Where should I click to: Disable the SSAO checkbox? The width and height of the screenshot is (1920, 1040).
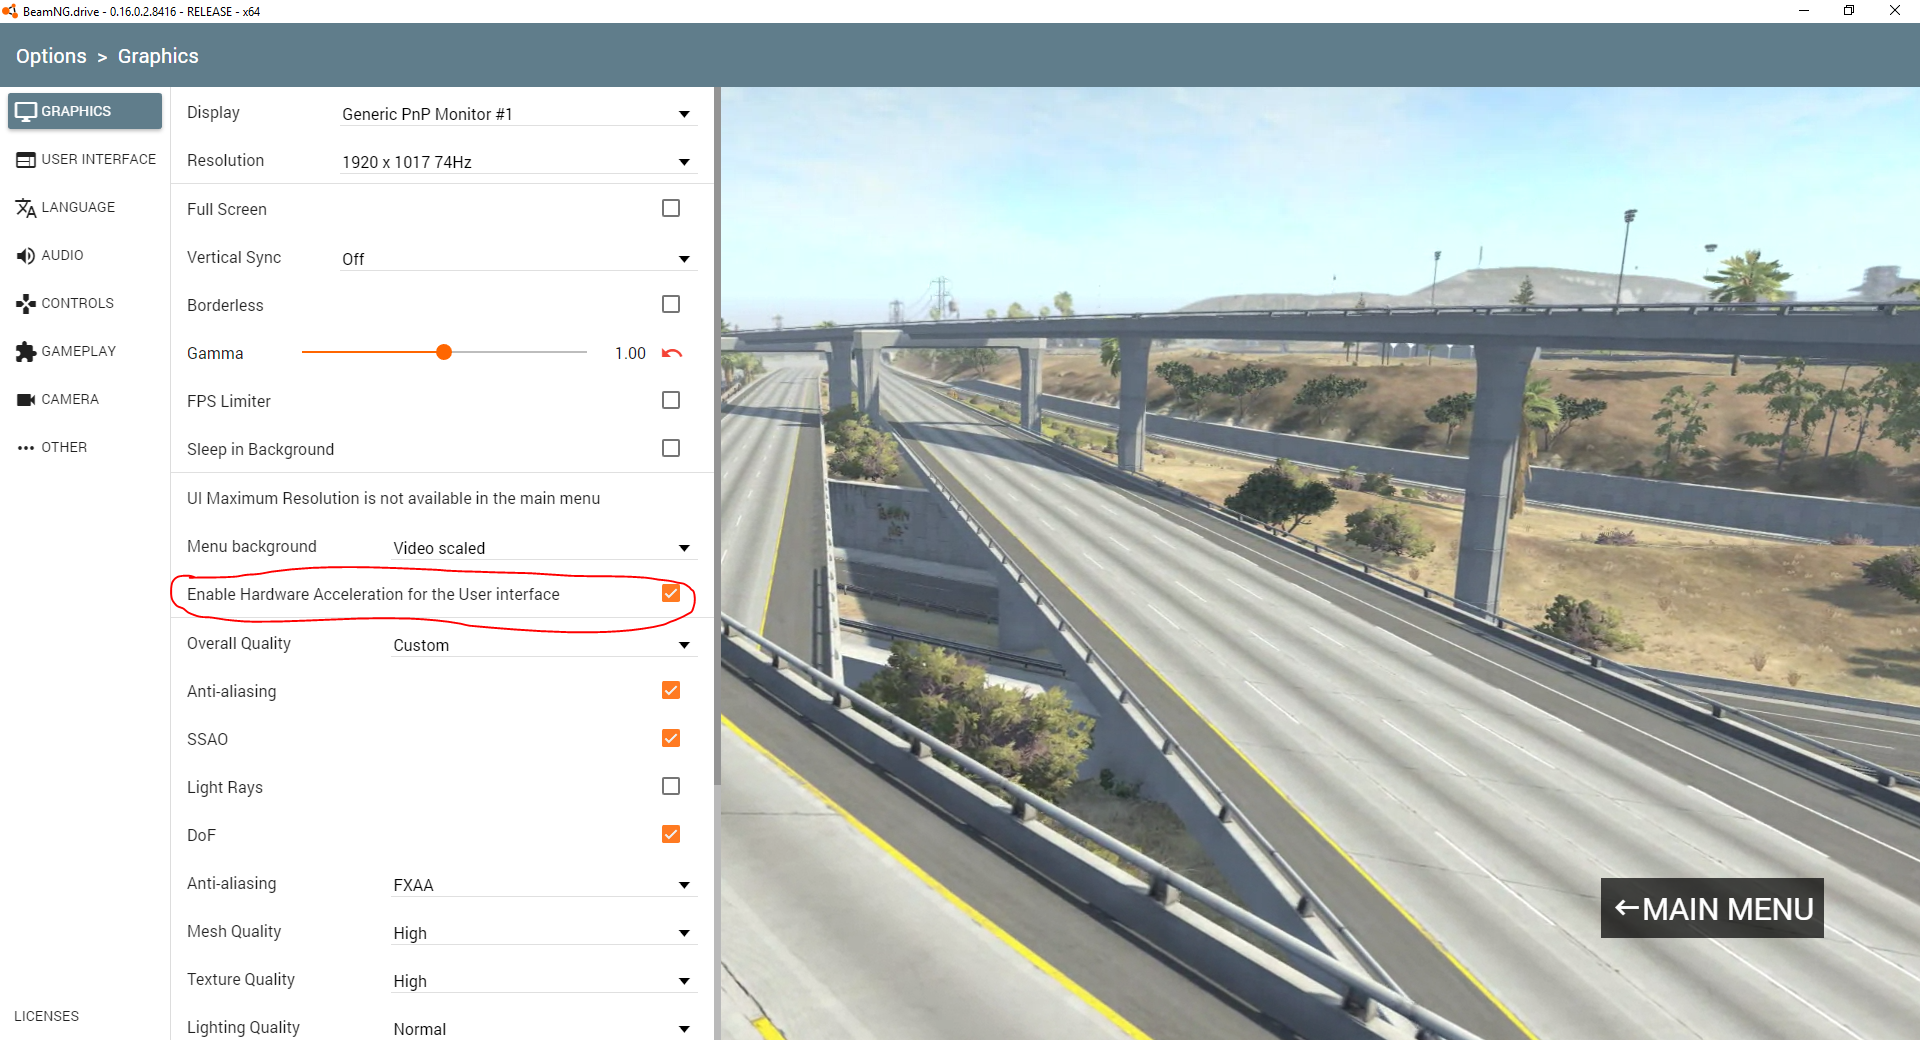671,738
